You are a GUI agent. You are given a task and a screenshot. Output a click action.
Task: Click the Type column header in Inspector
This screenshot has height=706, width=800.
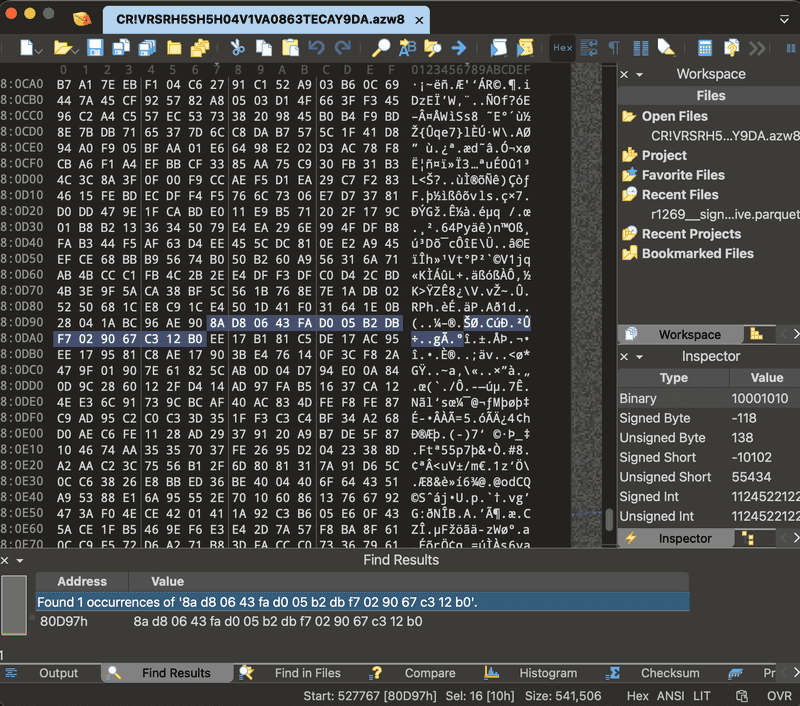click(673, 378)
